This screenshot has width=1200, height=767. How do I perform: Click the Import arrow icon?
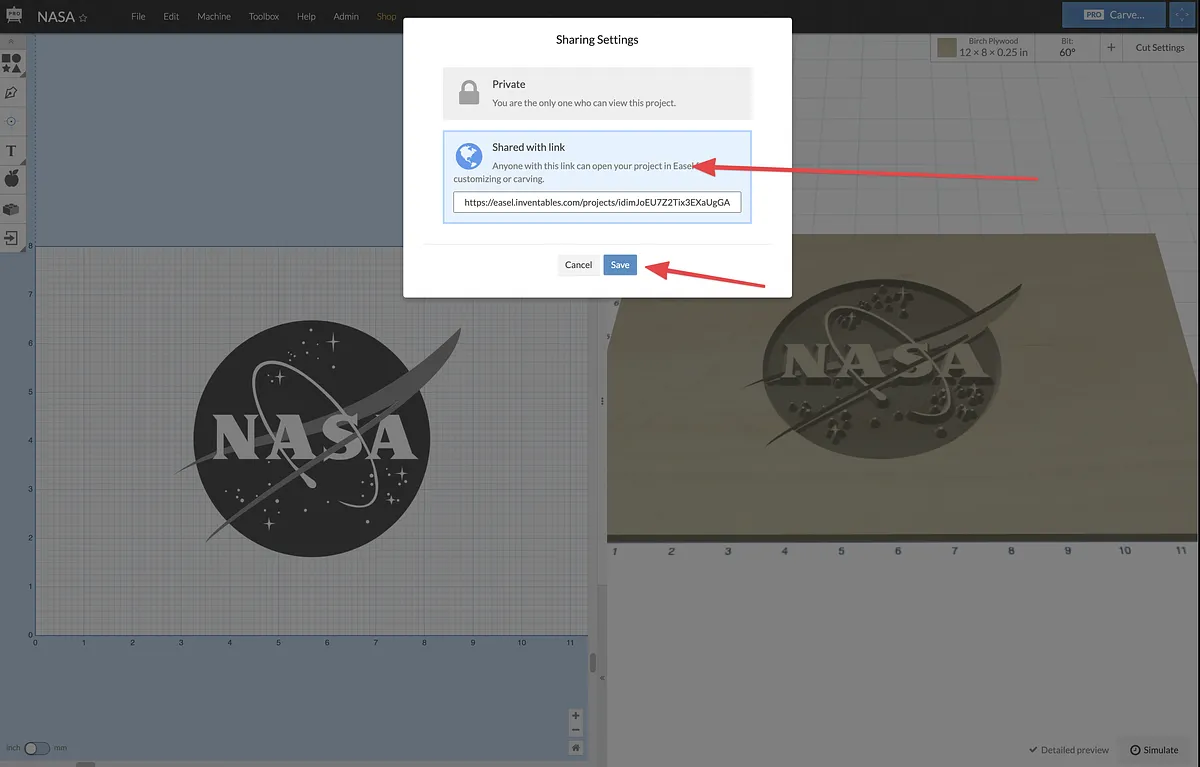11,238
